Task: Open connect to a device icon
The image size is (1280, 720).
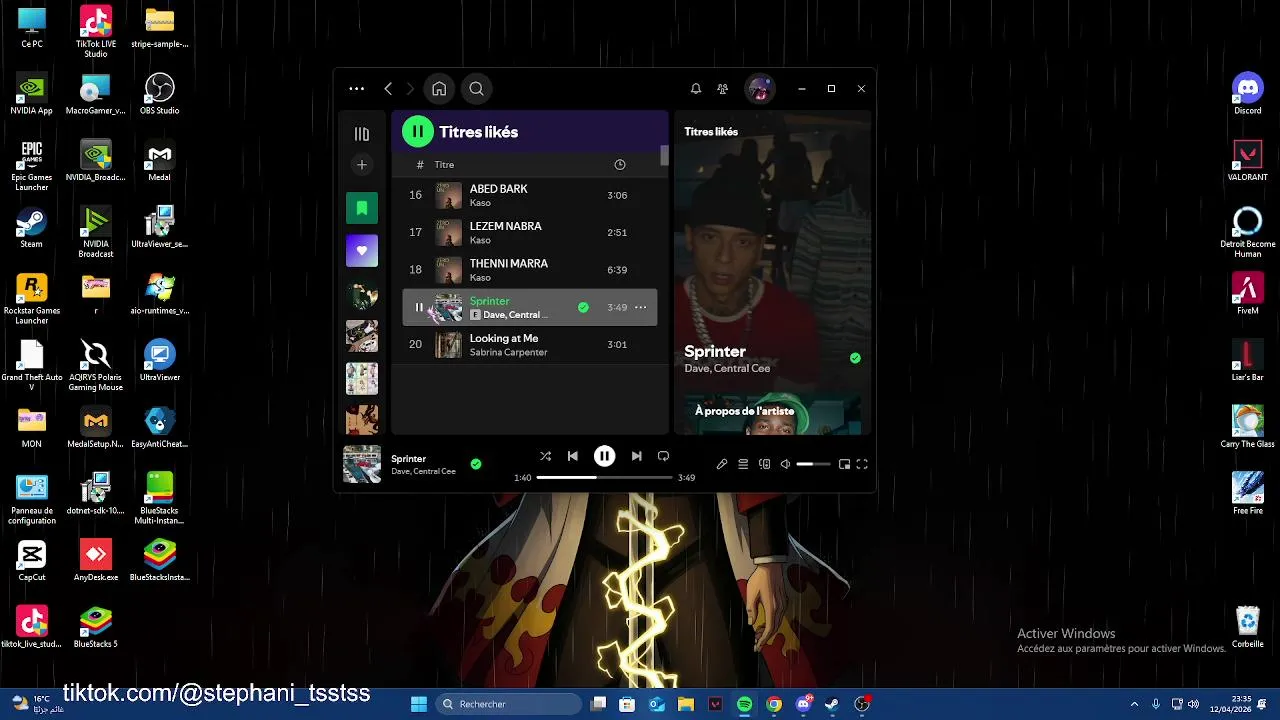Action: (765, 464)
